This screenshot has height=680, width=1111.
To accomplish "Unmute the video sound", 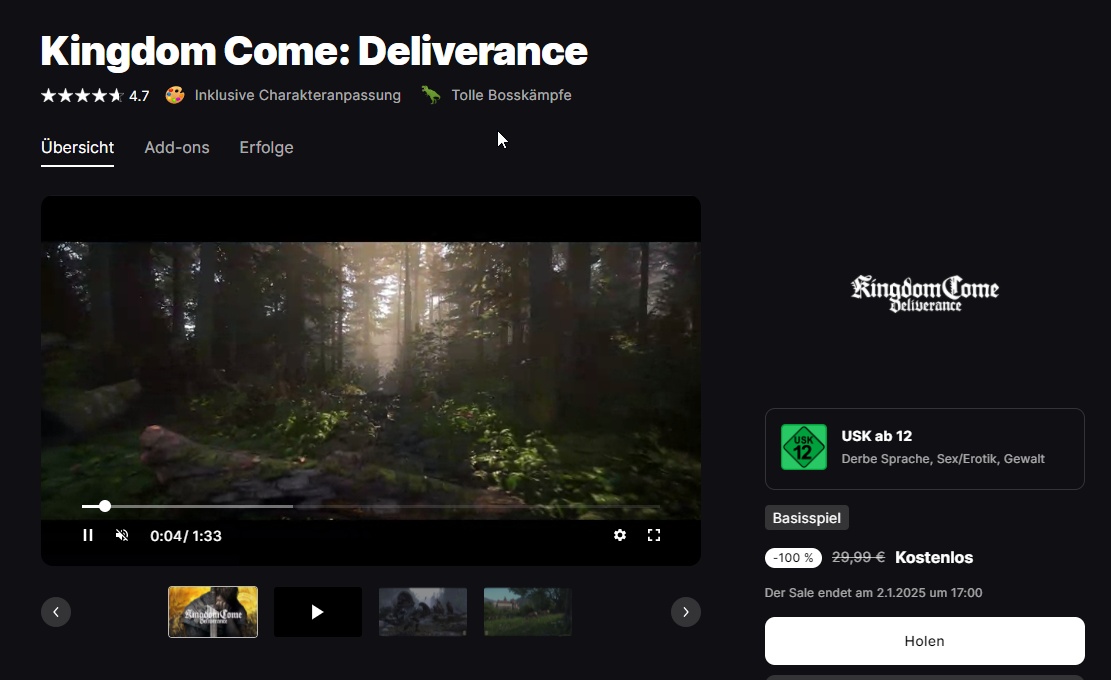I will 122,535.
